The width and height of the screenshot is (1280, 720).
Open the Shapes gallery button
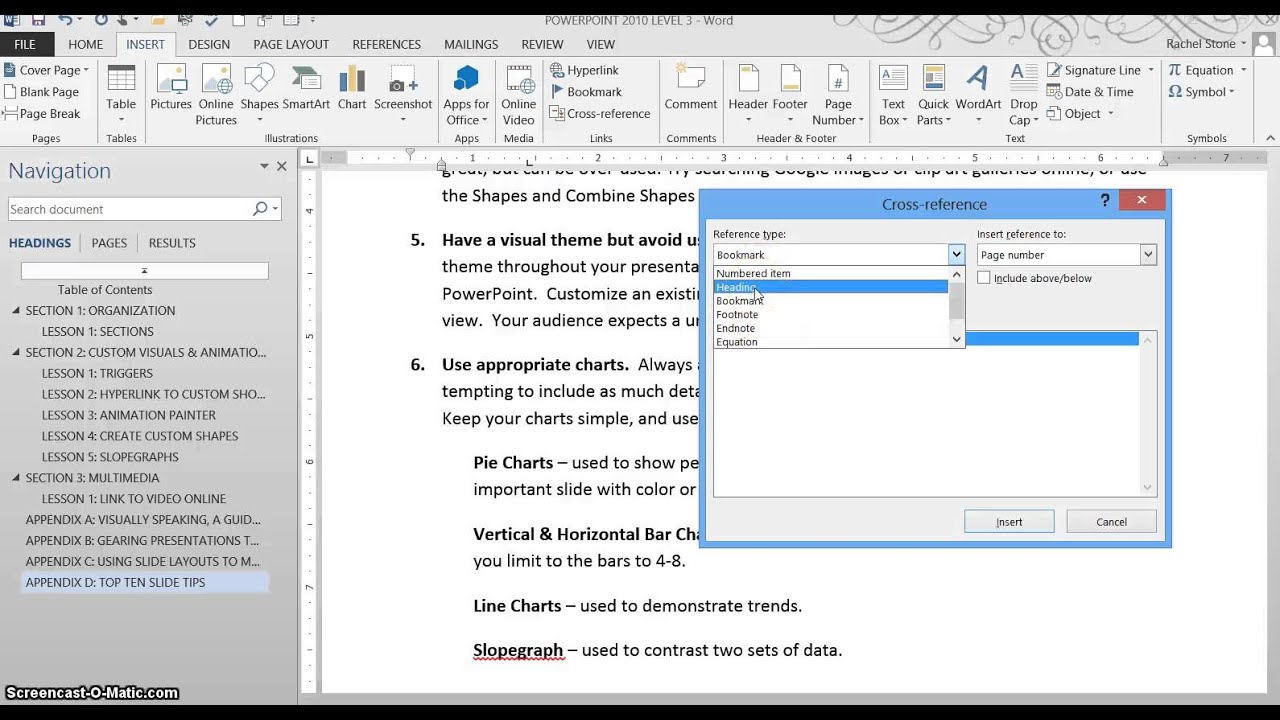pyautogui.click(x=259, y=95)
